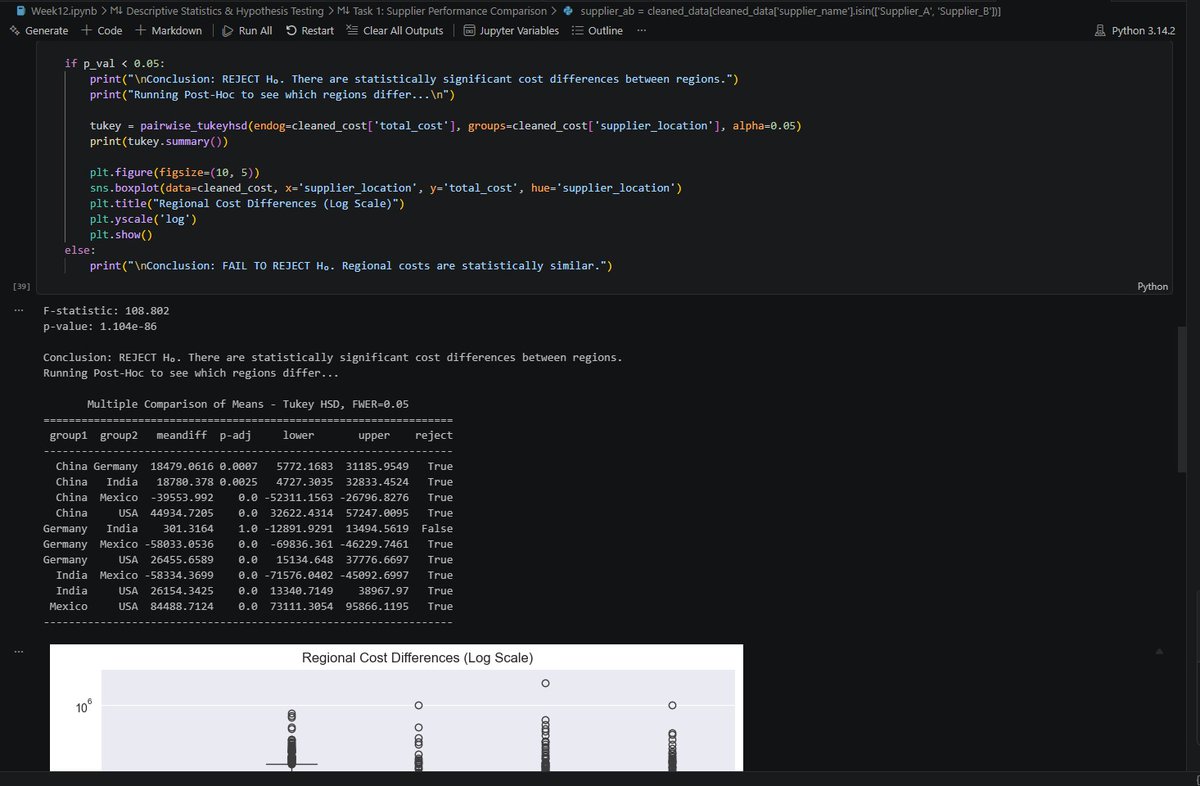Open the supplier_ab symbol breadcrumb
The height and width of the screenshot is (786, 1200).
783,10
